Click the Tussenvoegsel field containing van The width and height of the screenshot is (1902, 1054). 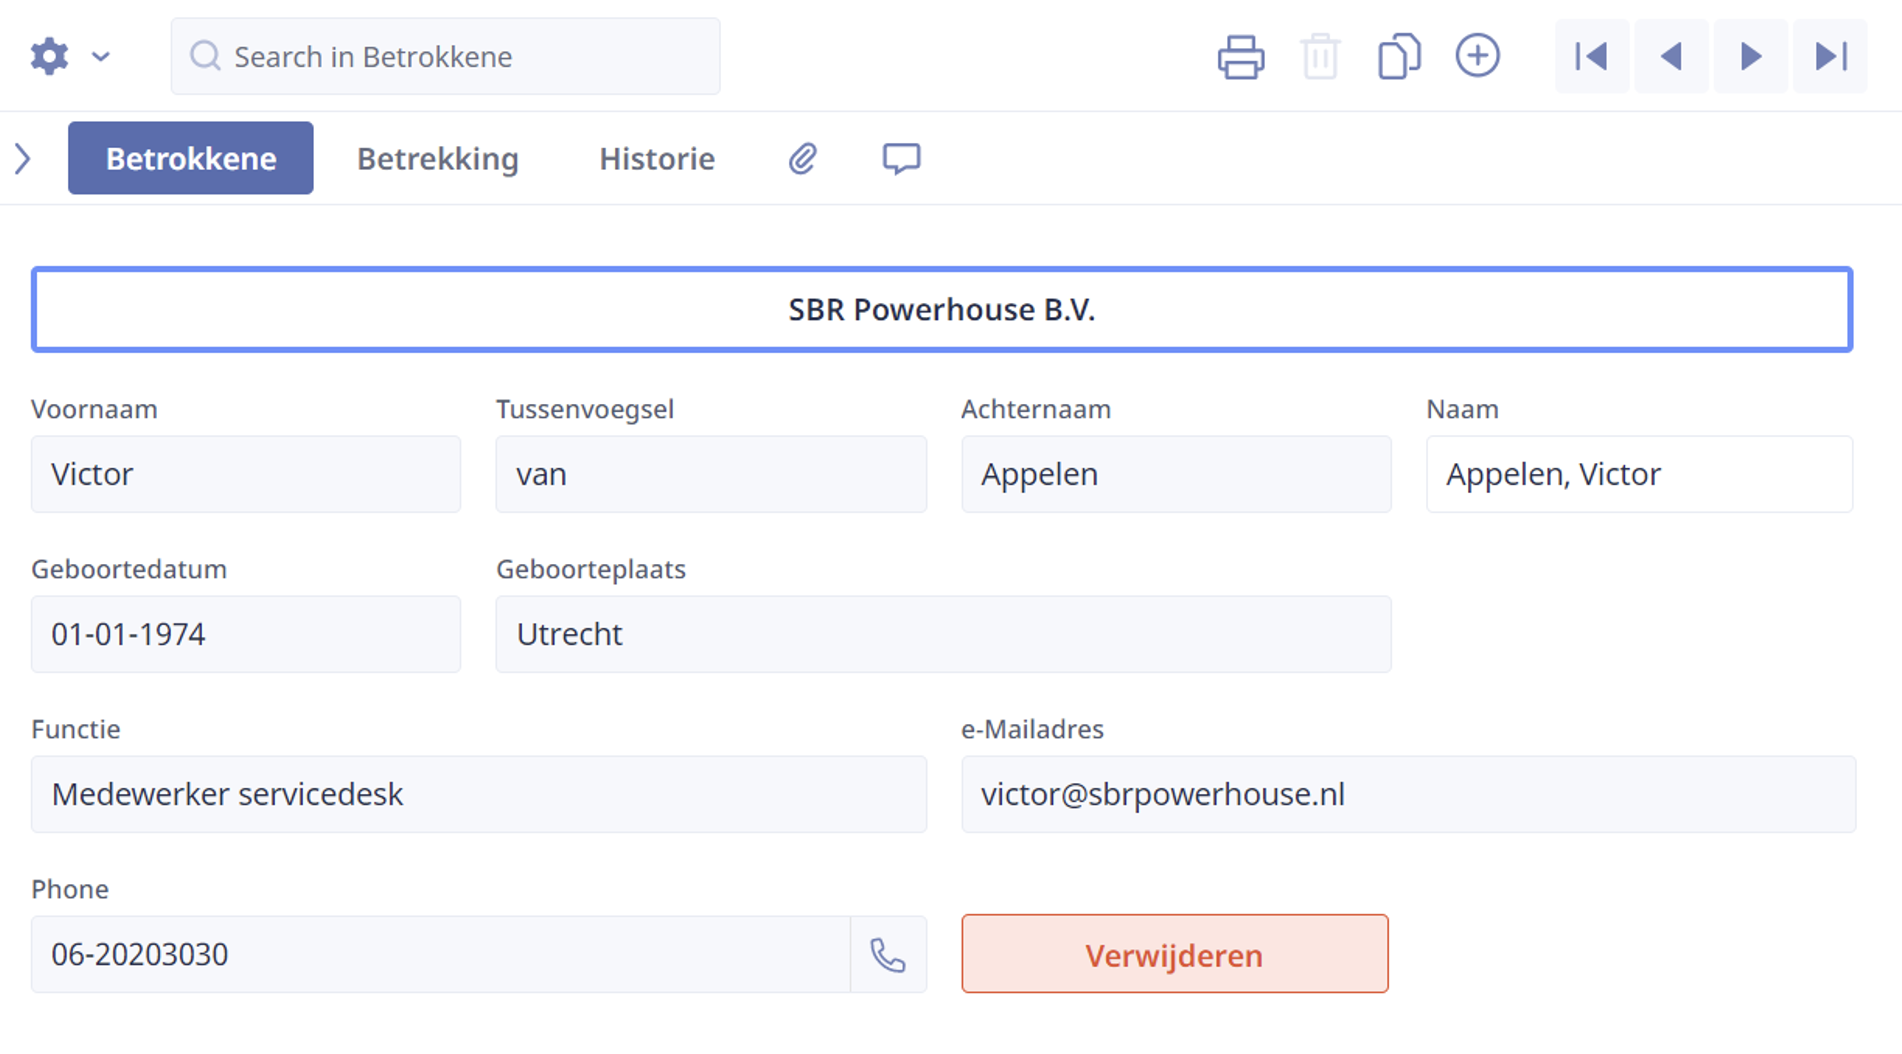[711, 474]
